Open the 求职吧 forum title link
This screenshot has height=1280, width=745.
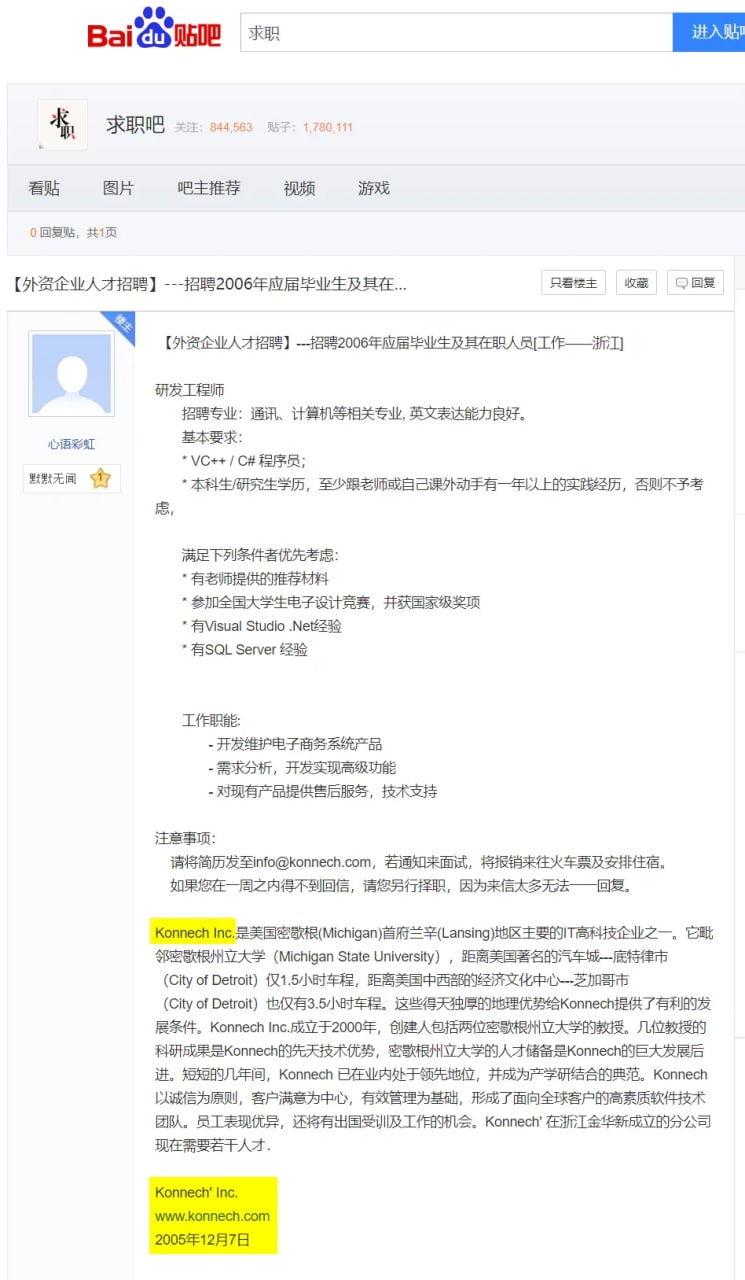pos(135,126)
